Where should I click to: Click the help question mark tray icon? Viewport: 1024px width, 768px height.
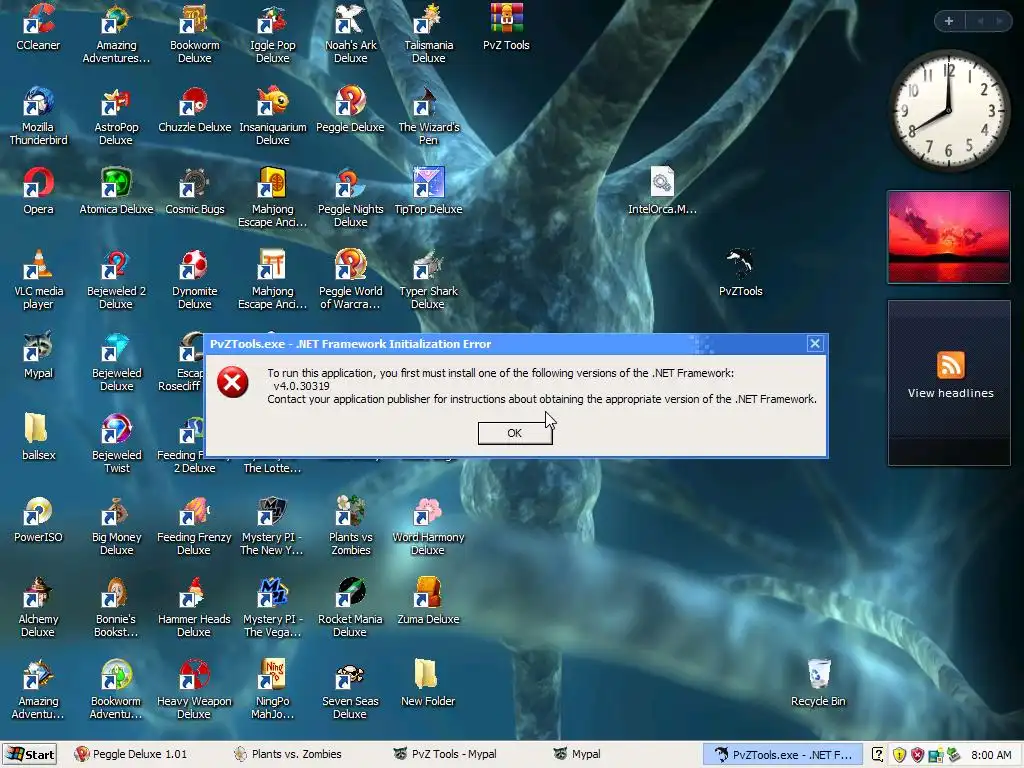point(878,755)
